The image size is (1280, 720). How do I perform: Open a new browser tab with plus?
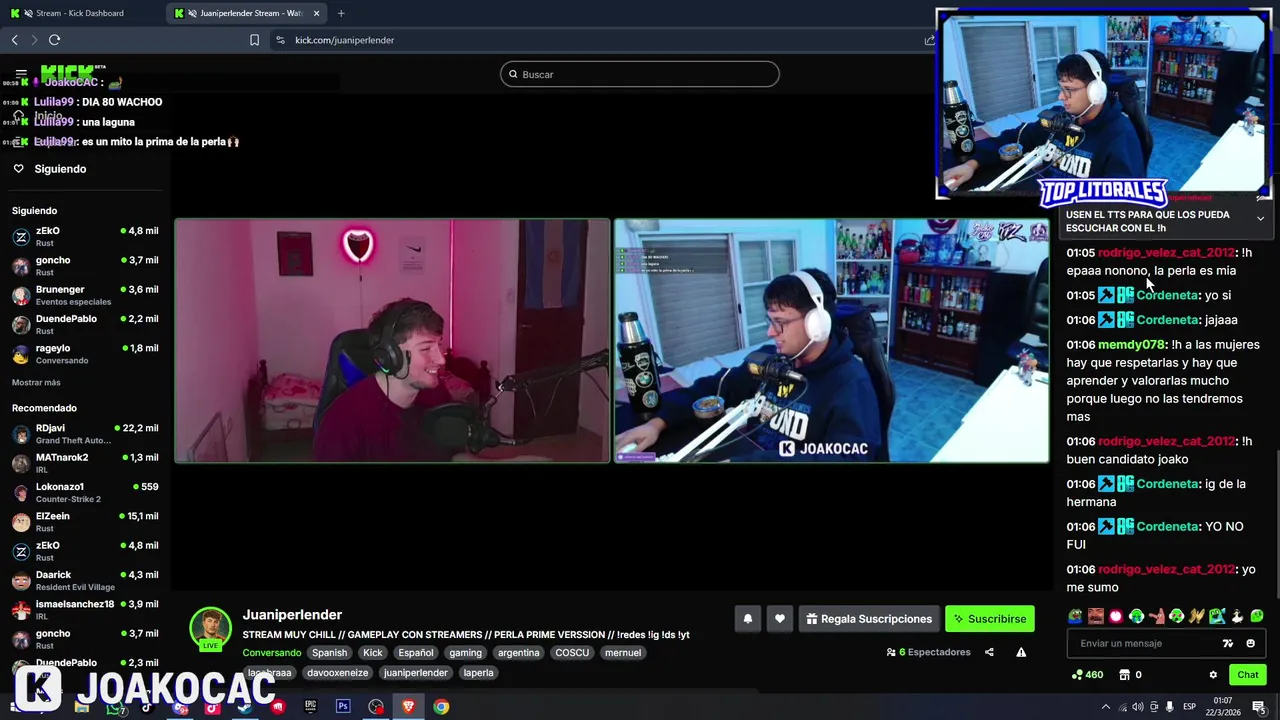pyautogui.click(x=341, y=13)
